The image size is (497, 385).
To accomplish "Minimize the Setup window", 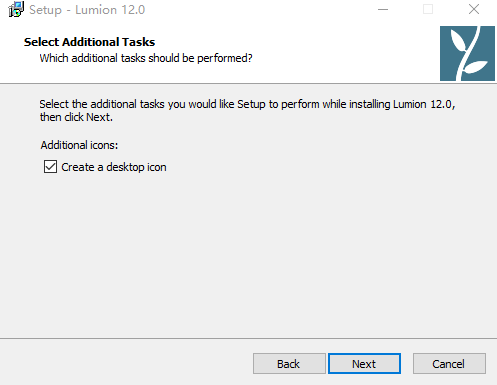I will click(383, 9).
